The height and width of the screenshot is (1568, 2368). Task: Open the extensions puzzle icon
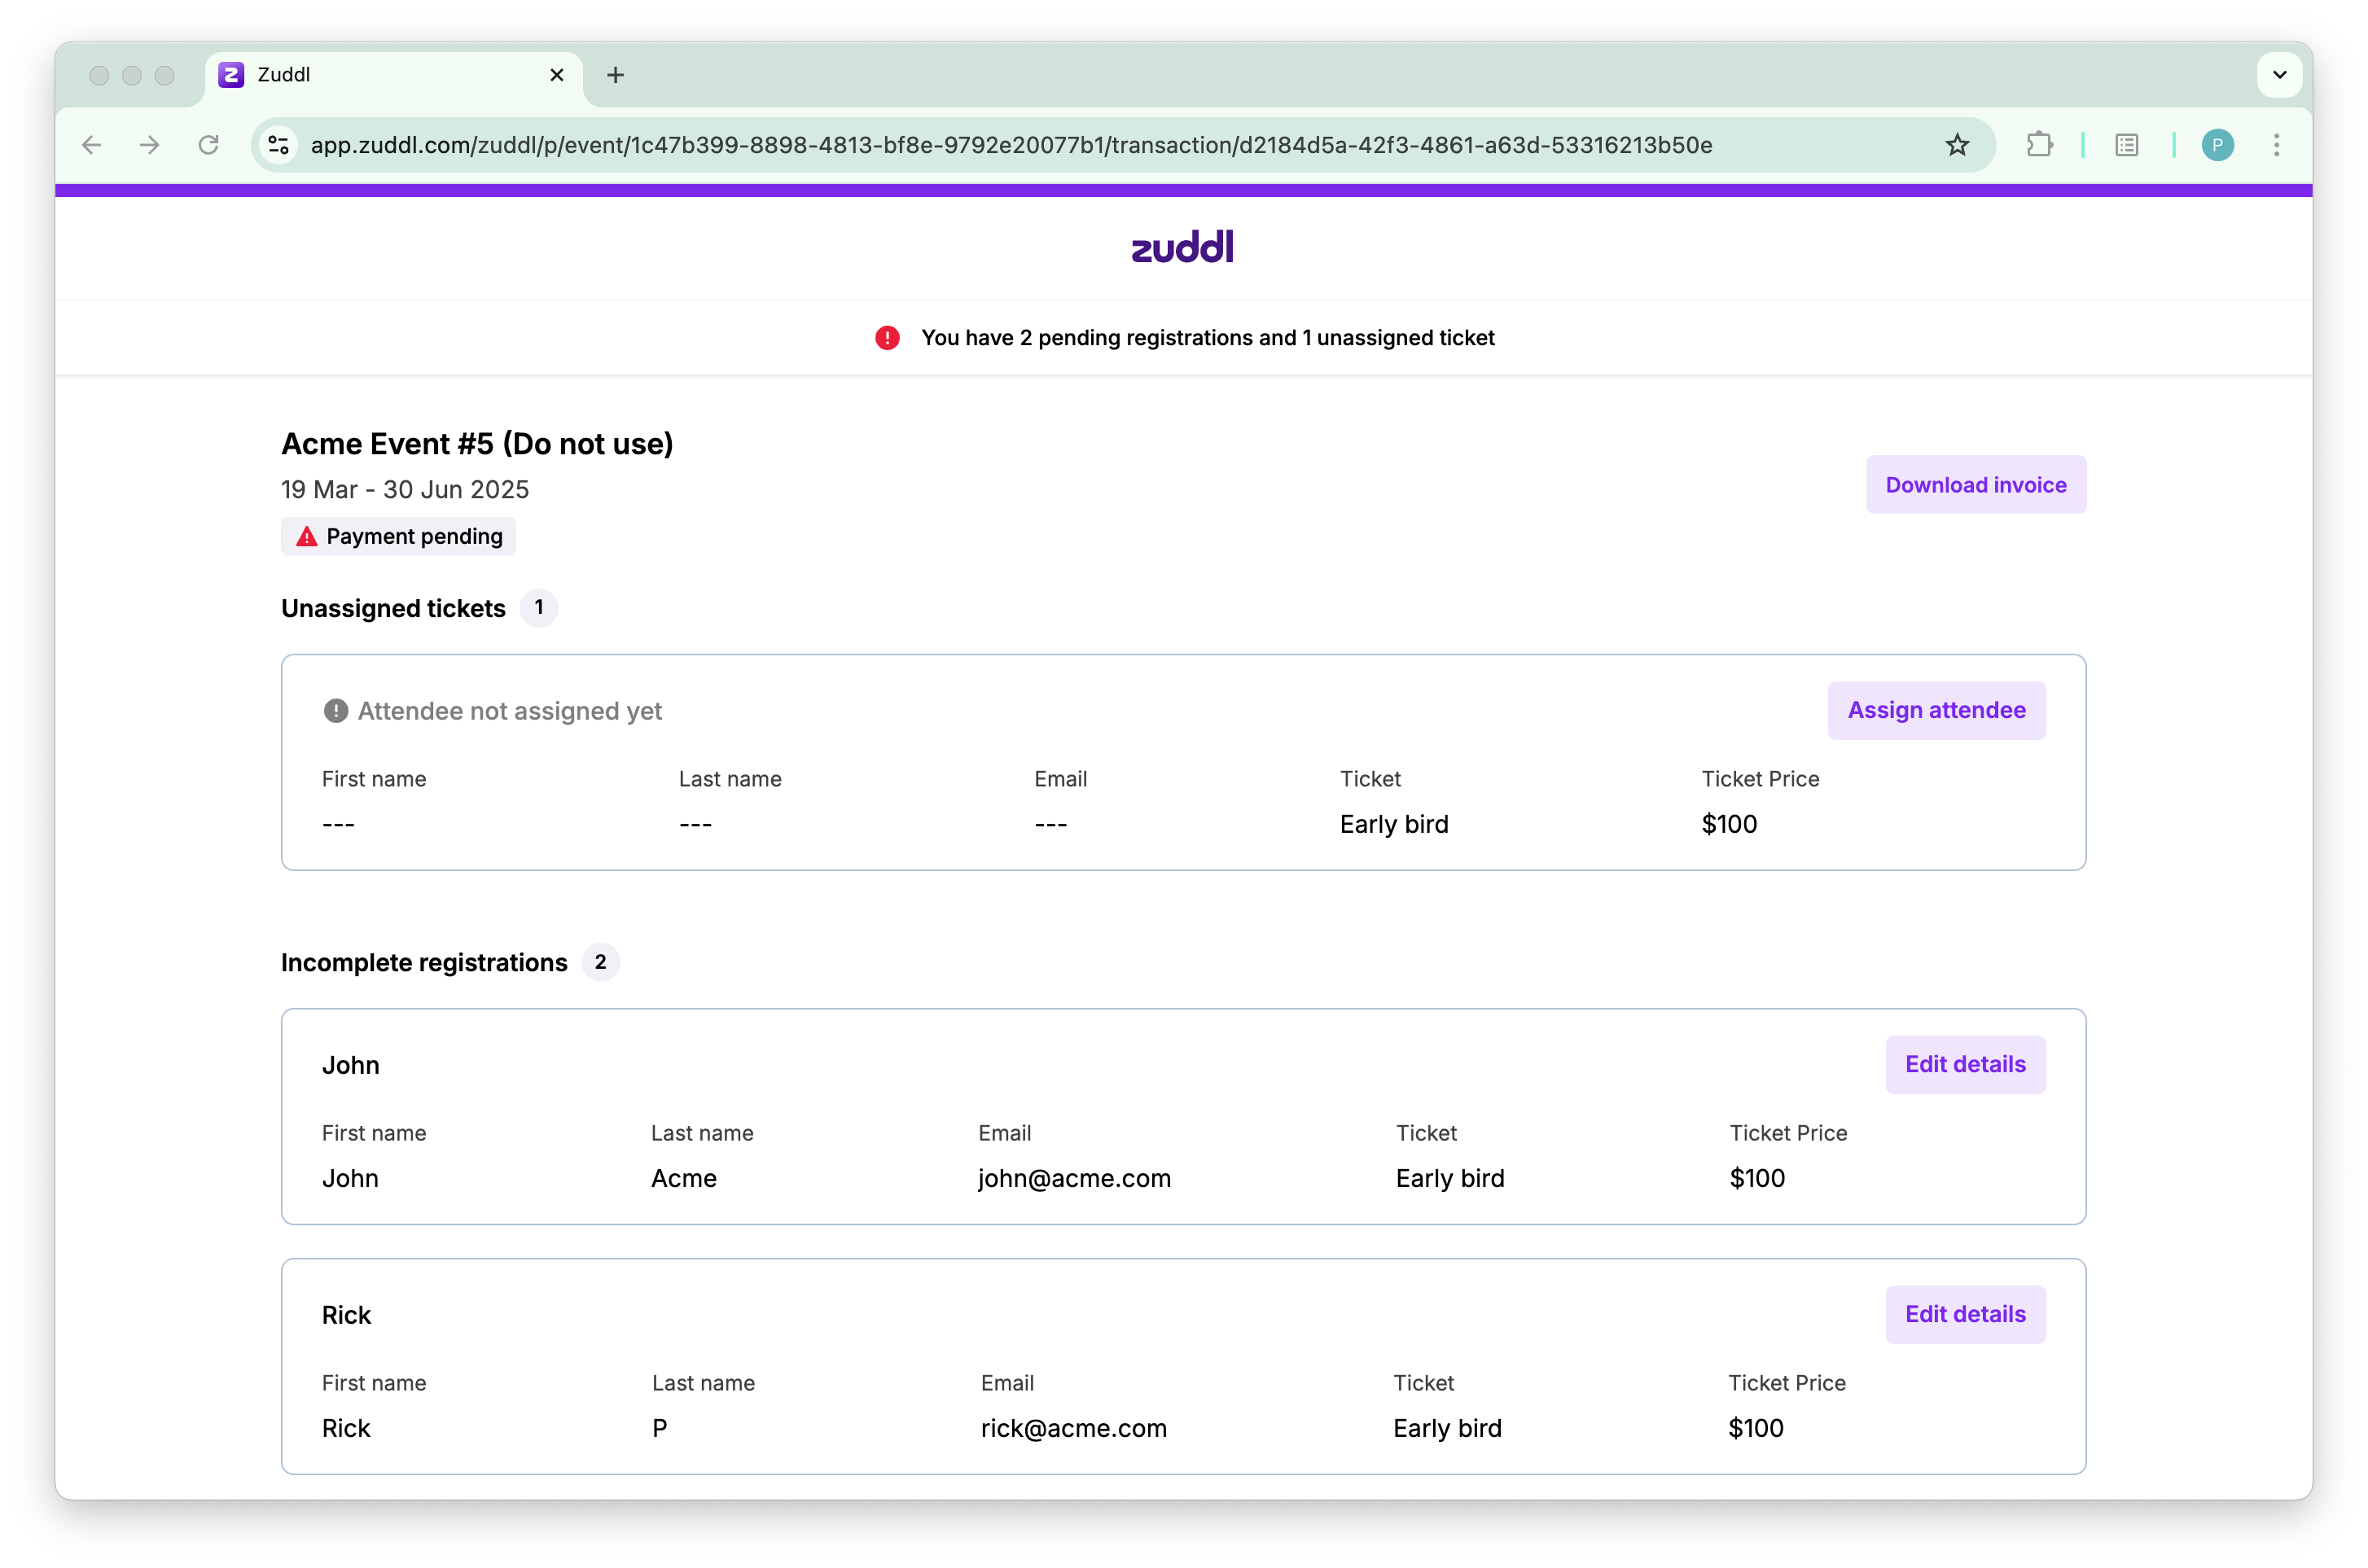[x=2039, y=145]
